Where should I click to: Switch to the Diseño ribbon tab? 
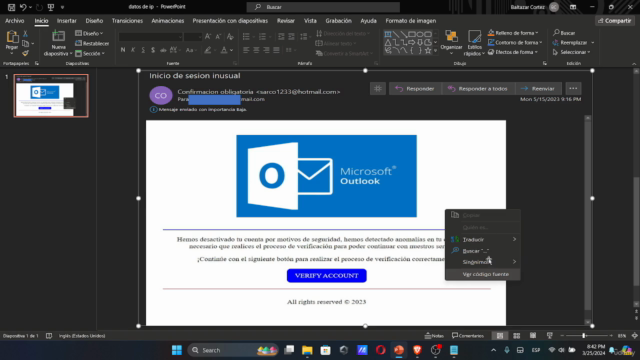(x=94, y=21)
